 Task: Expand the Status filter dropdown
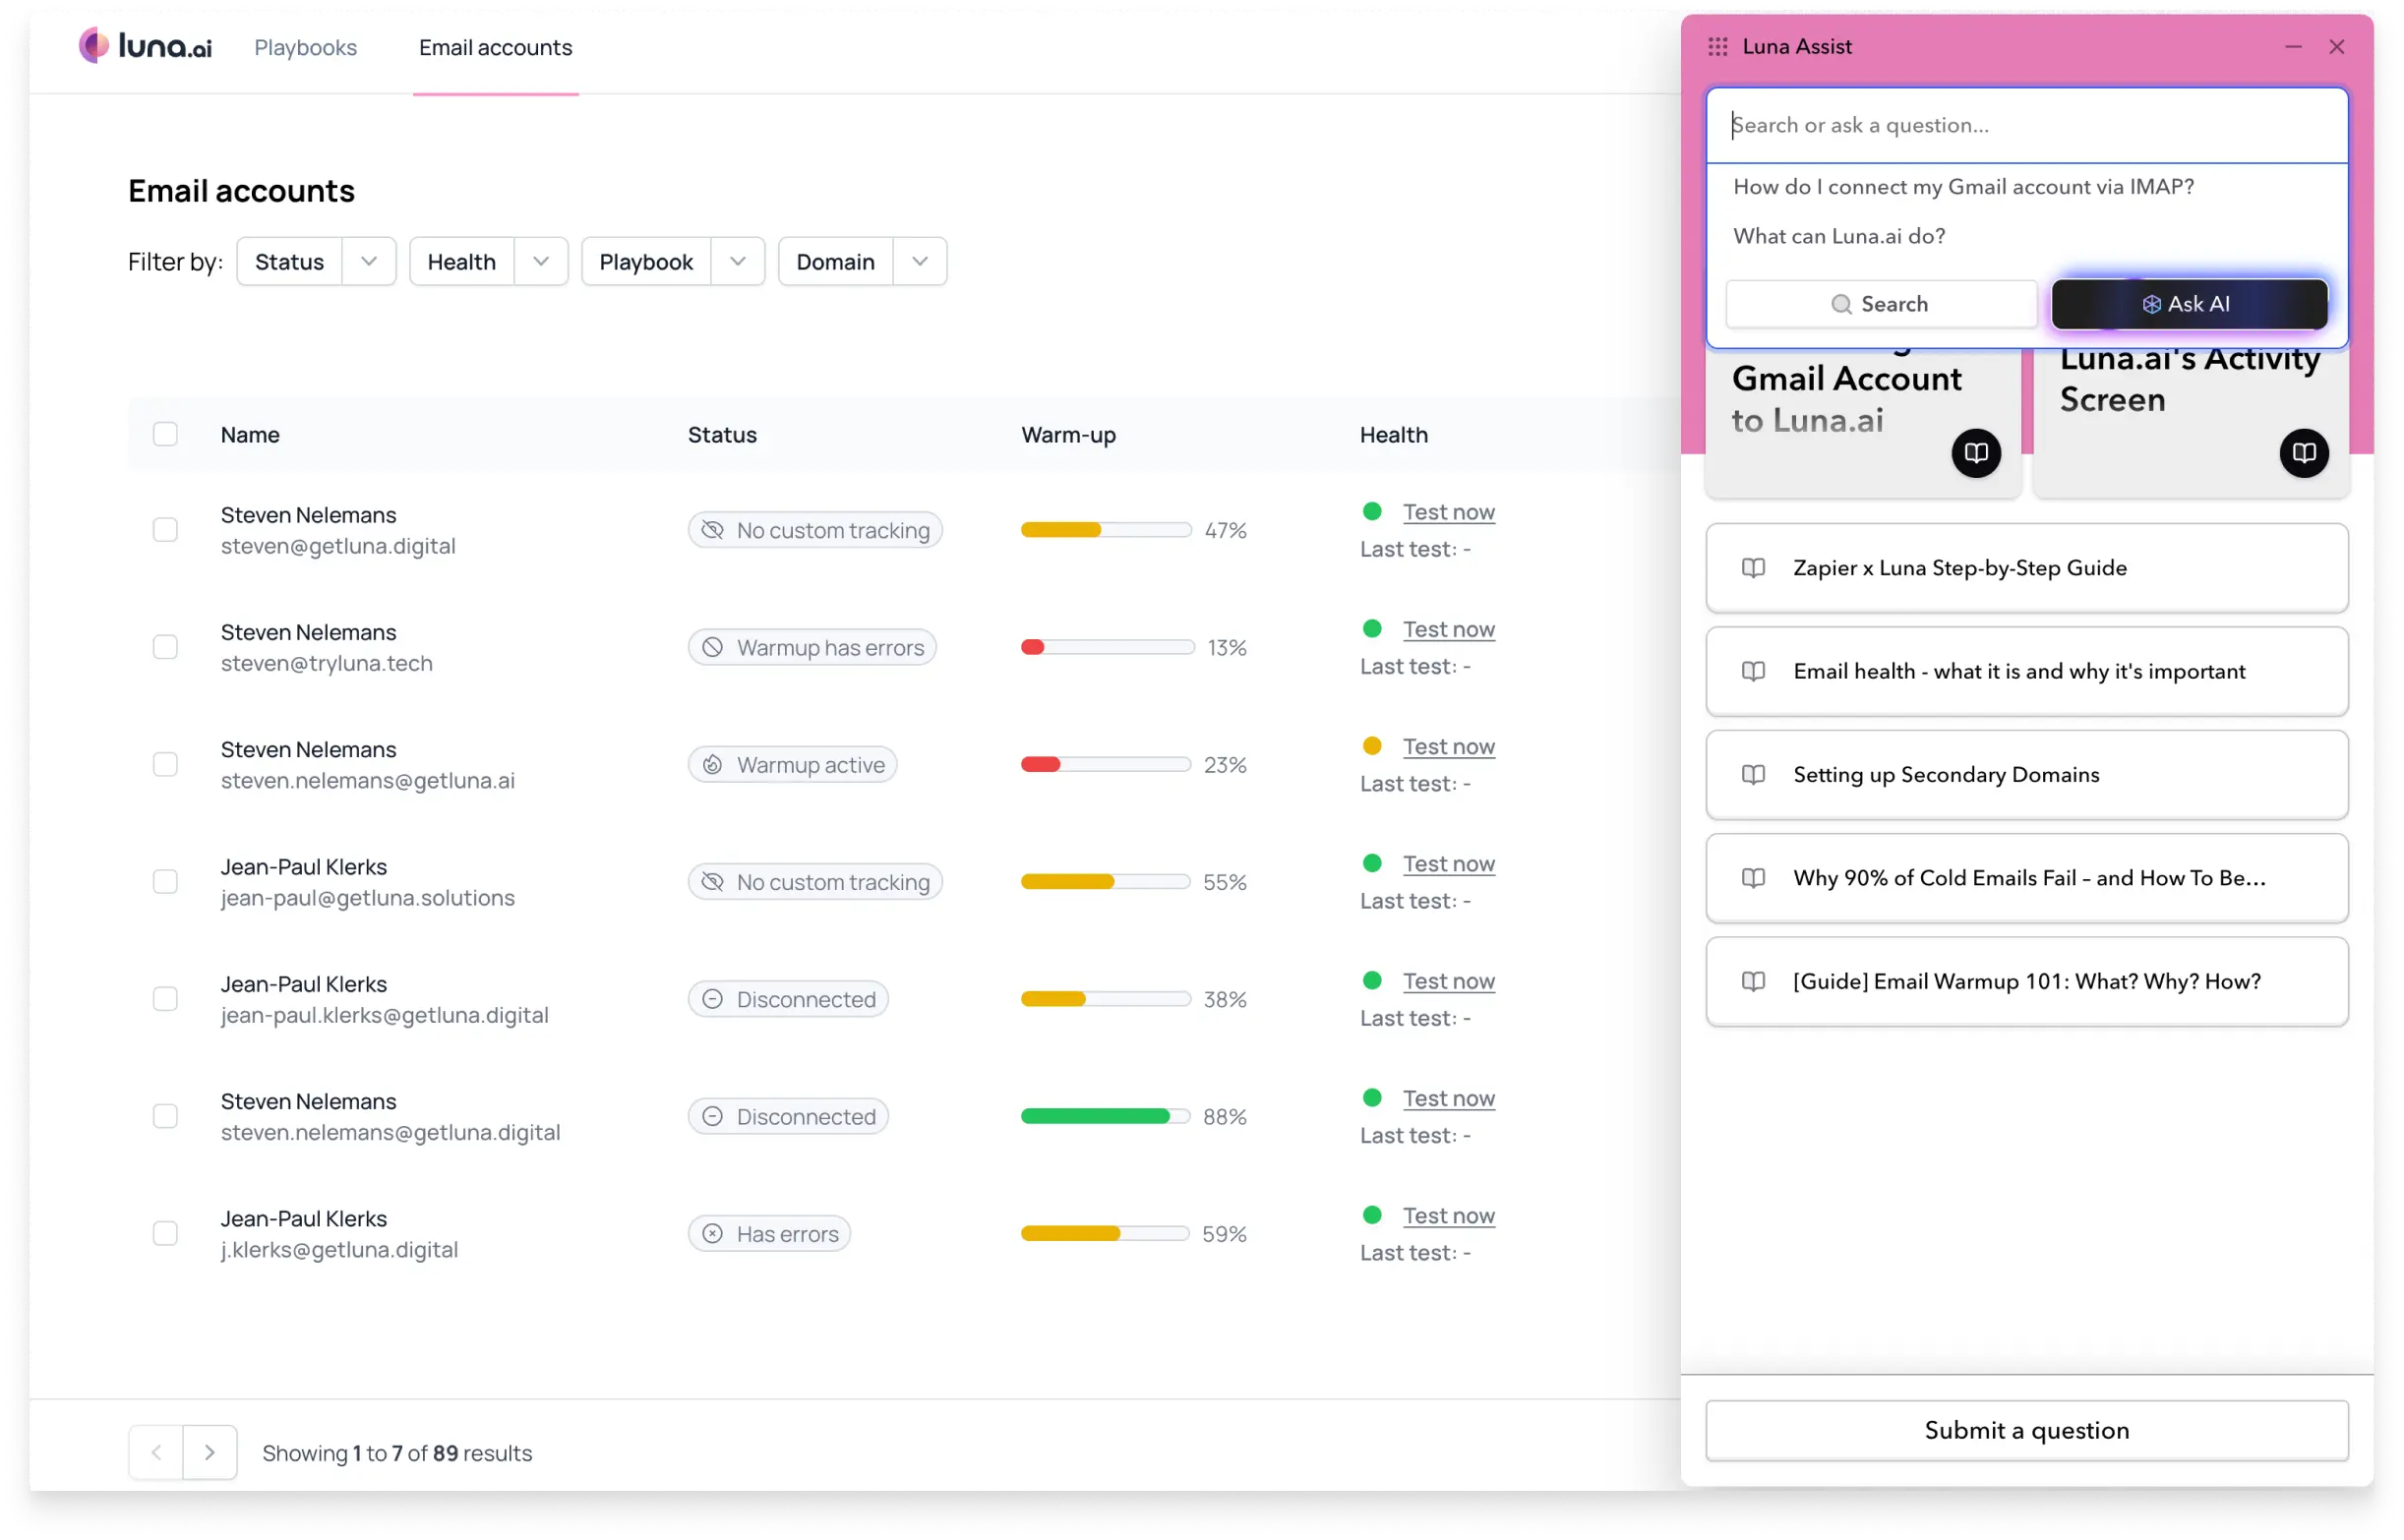tap(368, 261)
